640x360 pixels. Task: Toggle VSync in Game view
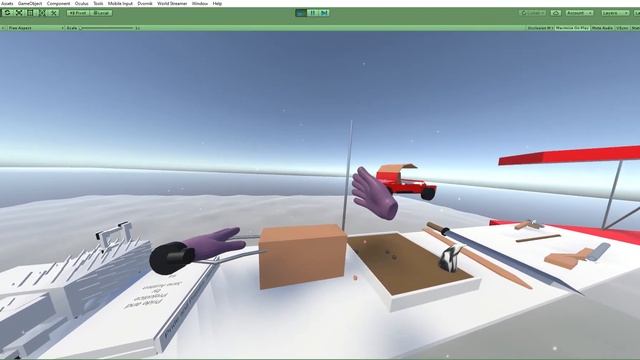(x=622, y=28)
